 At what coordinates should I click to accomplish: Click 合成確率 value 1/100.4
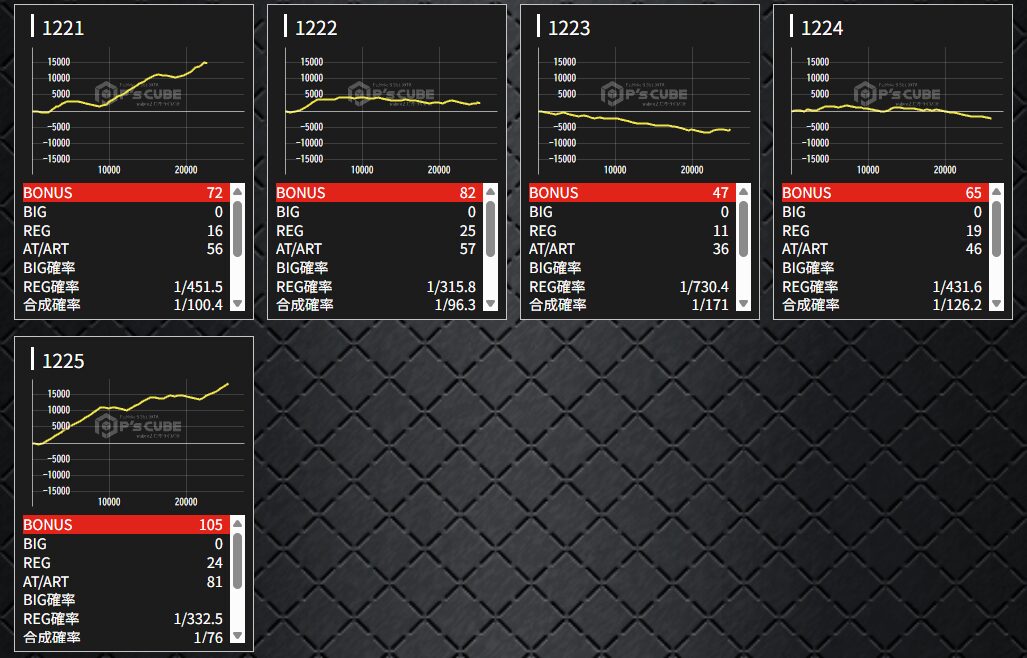(x=198, y=304)
